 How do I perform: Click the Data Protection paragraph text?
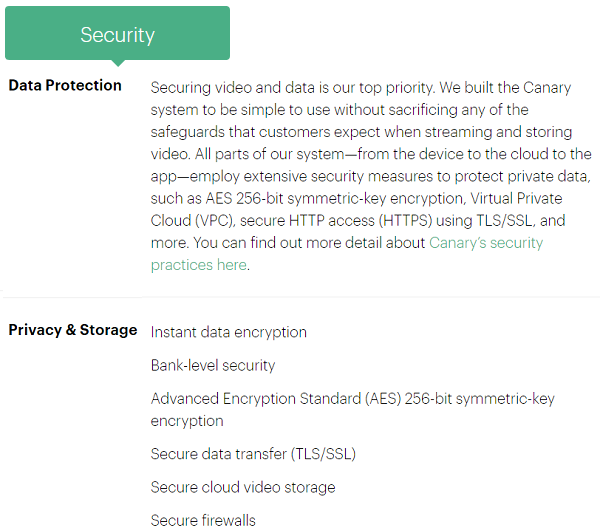(371, 176)
